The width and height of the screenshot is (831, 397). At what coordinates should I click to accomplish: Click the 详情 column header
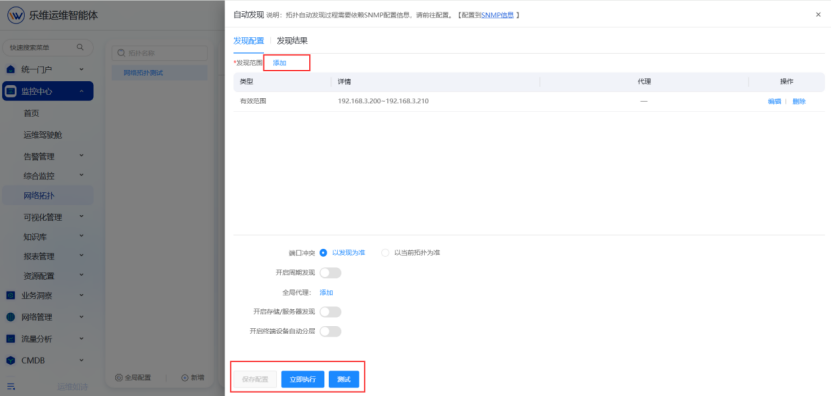click(x=344, y=82)
